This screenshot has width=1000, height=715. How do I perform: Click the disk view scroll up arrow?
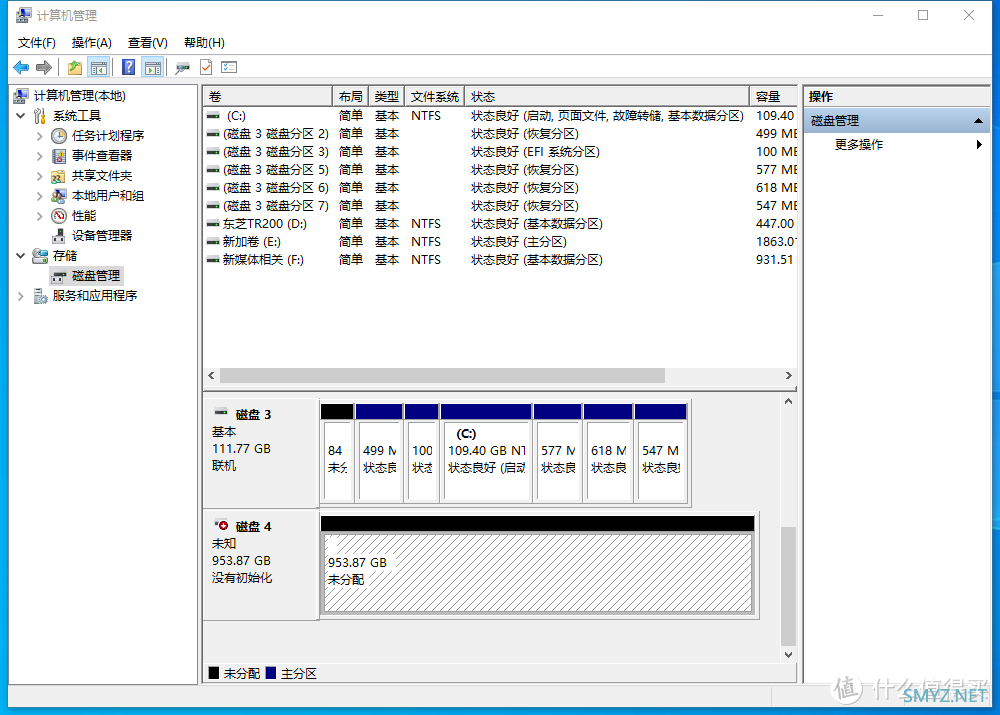[789, 402]
